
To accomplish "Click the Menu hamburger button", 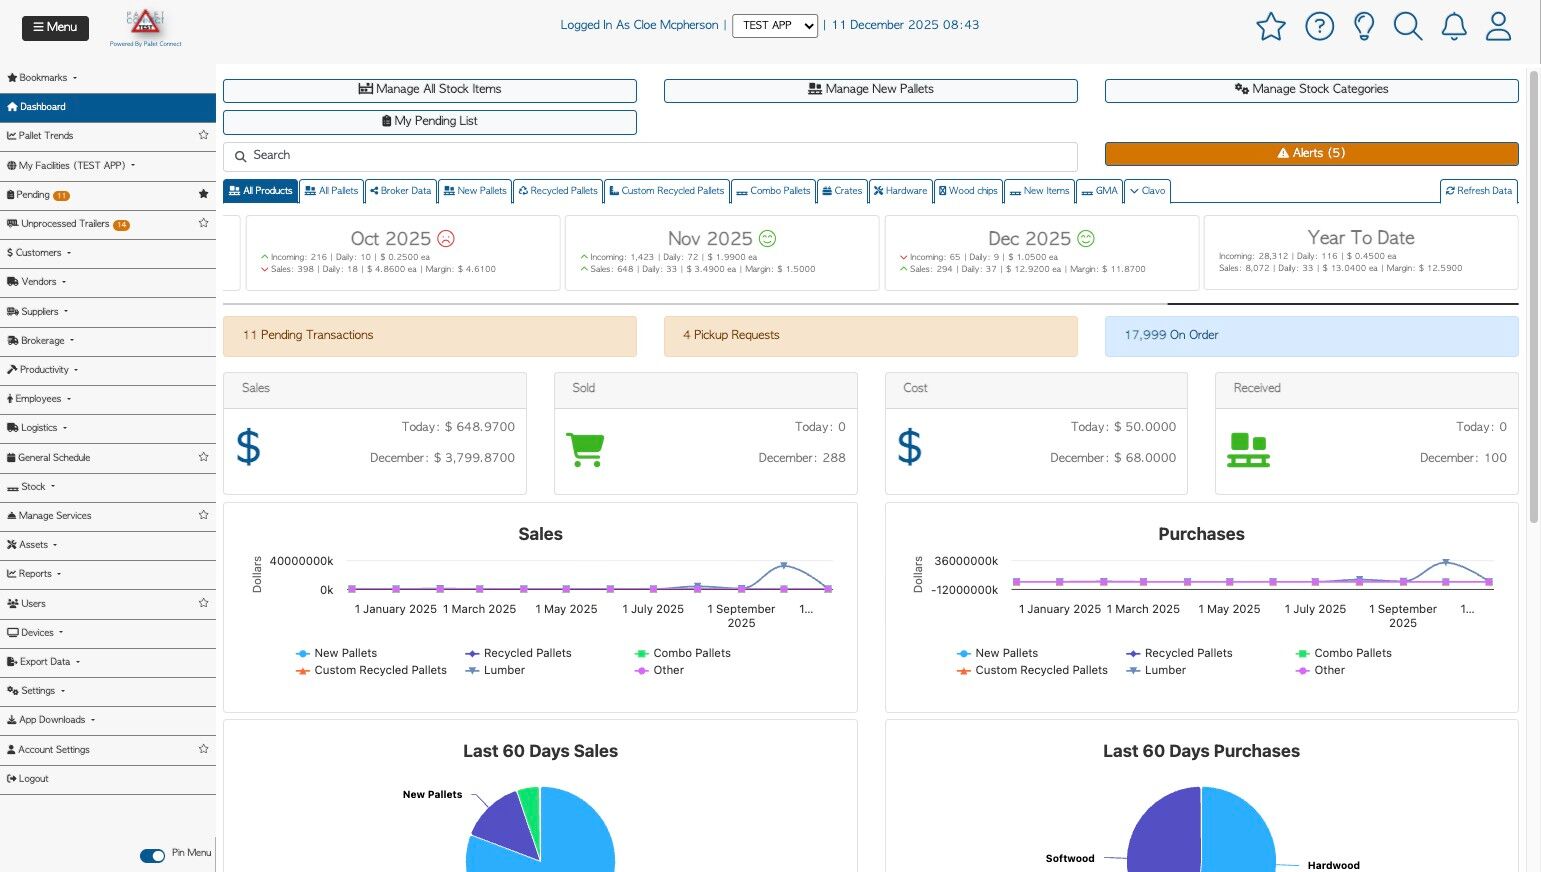I will (x=55, y=27).
